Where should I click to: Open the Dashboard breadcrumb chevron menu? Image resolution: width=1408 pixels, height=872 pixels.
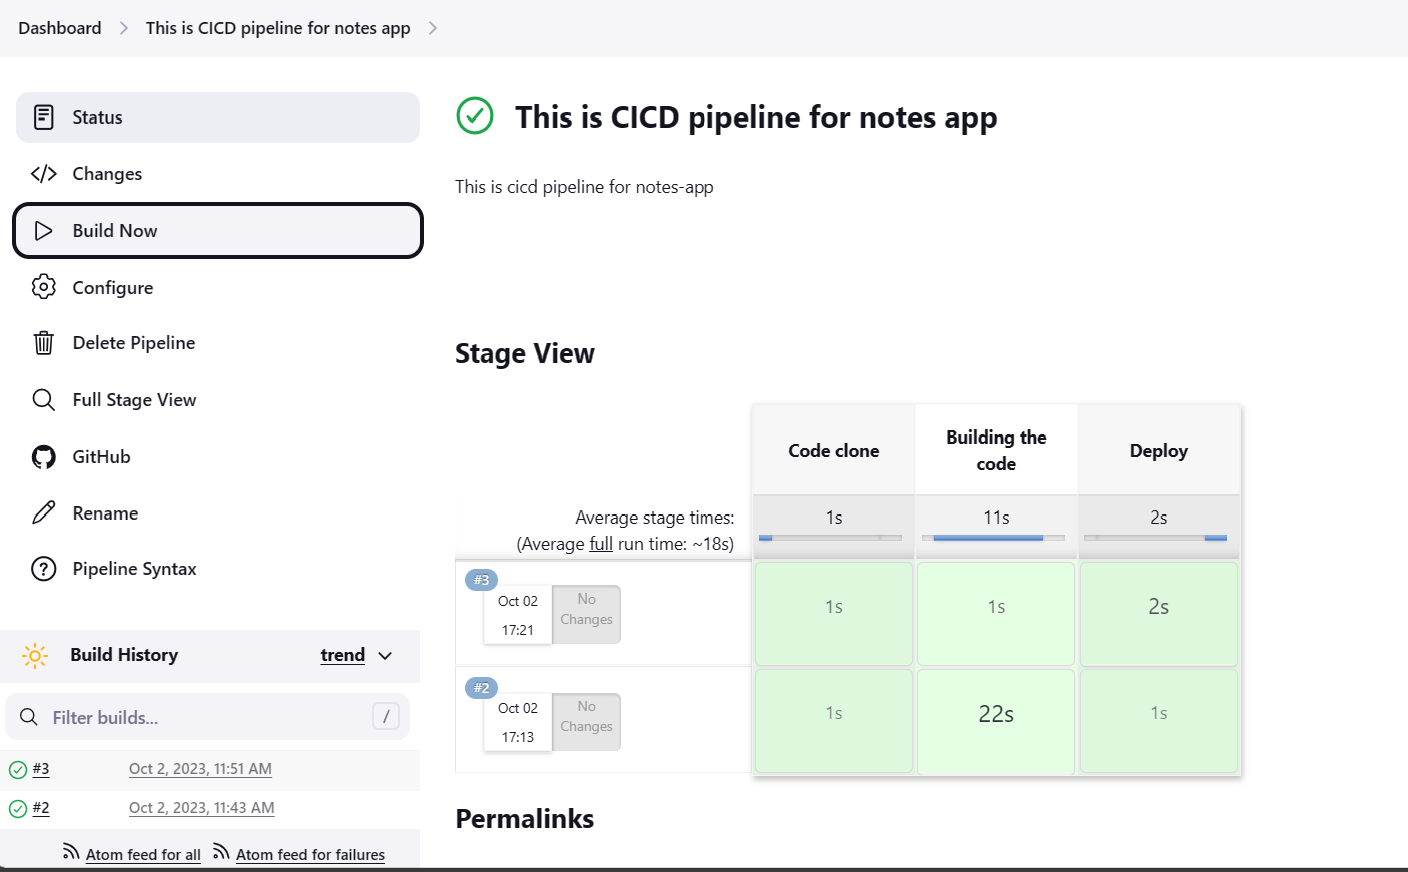[124, 28]
